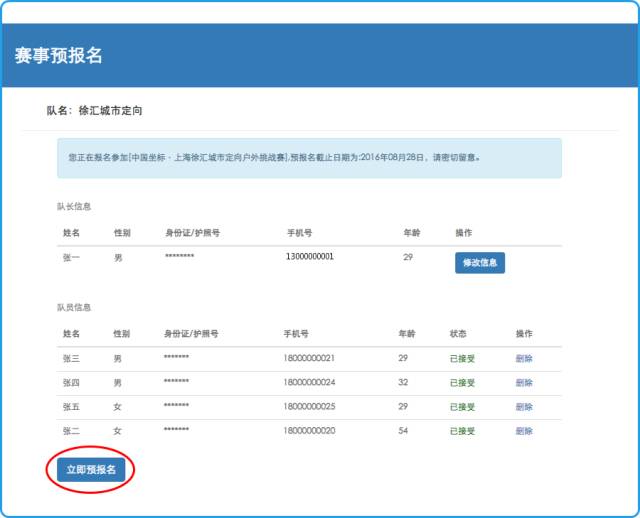This screenshot has width=640, height=518.
Task: Select phone number 18000000020
Action: [x=309, y=430]
